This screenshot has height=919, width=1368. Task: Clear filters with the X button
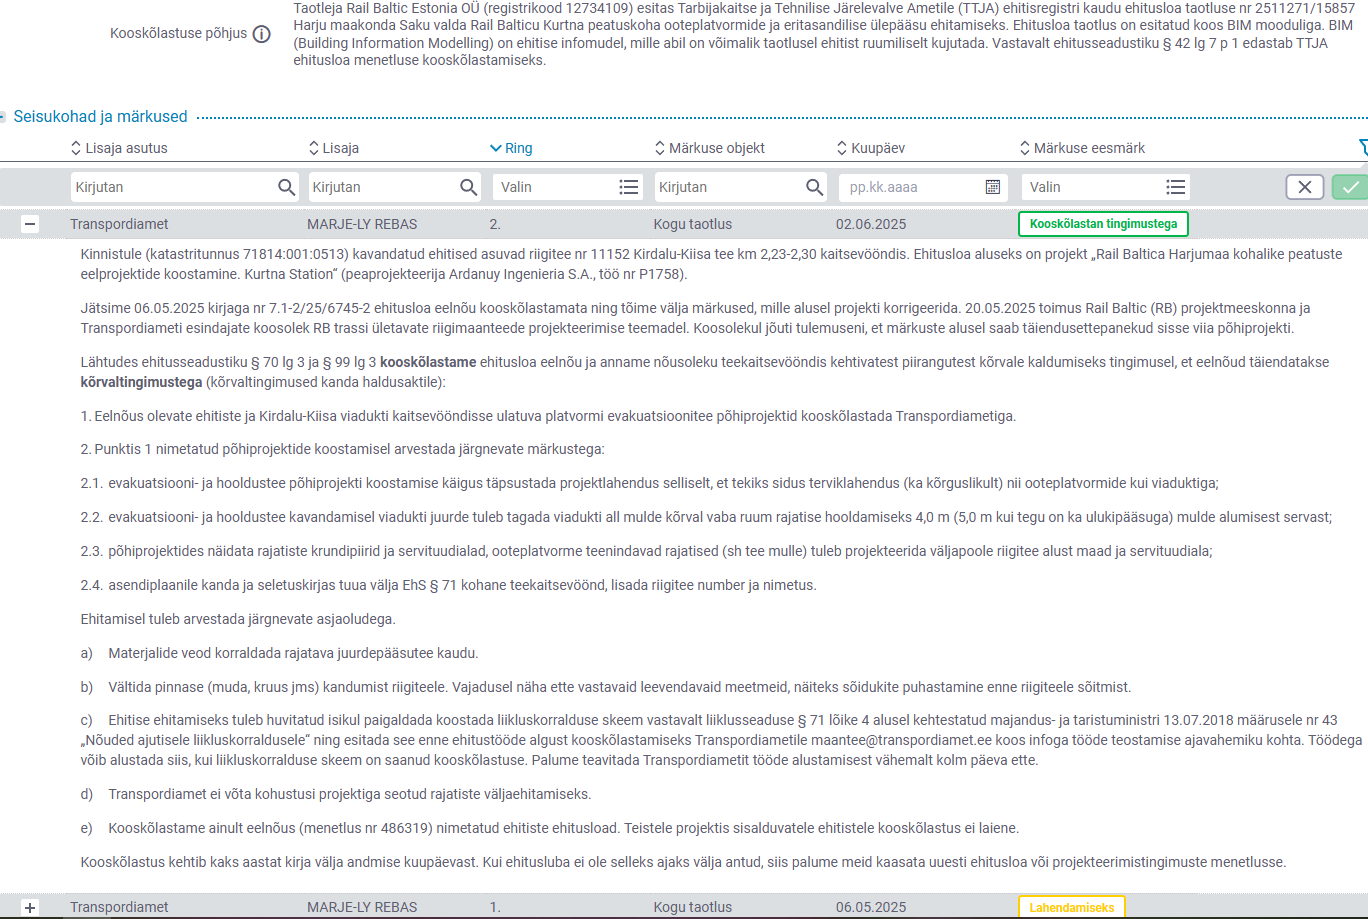click(1305, 187)
